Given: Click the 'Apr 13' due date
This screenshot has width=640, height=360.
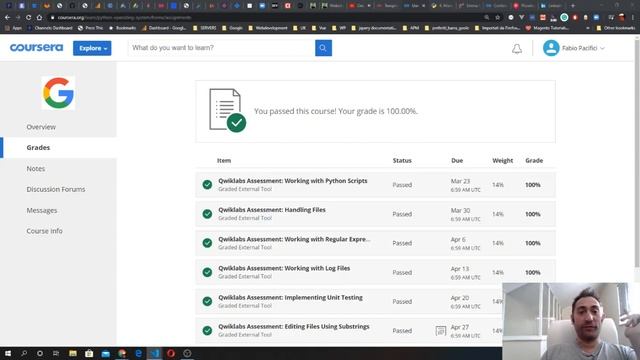Looking at the screenshot, I should [460, 269].
